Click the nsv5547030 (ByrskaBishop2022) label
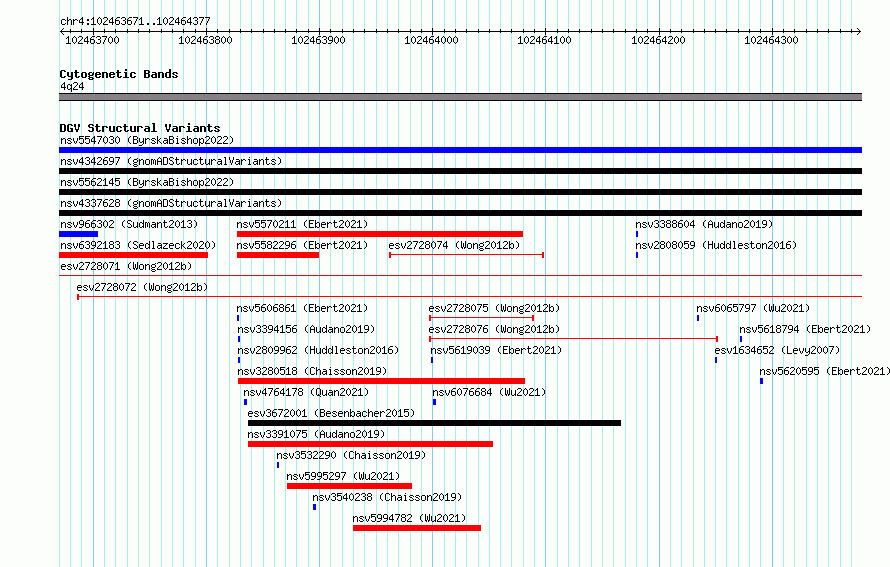 click(147, 140)
